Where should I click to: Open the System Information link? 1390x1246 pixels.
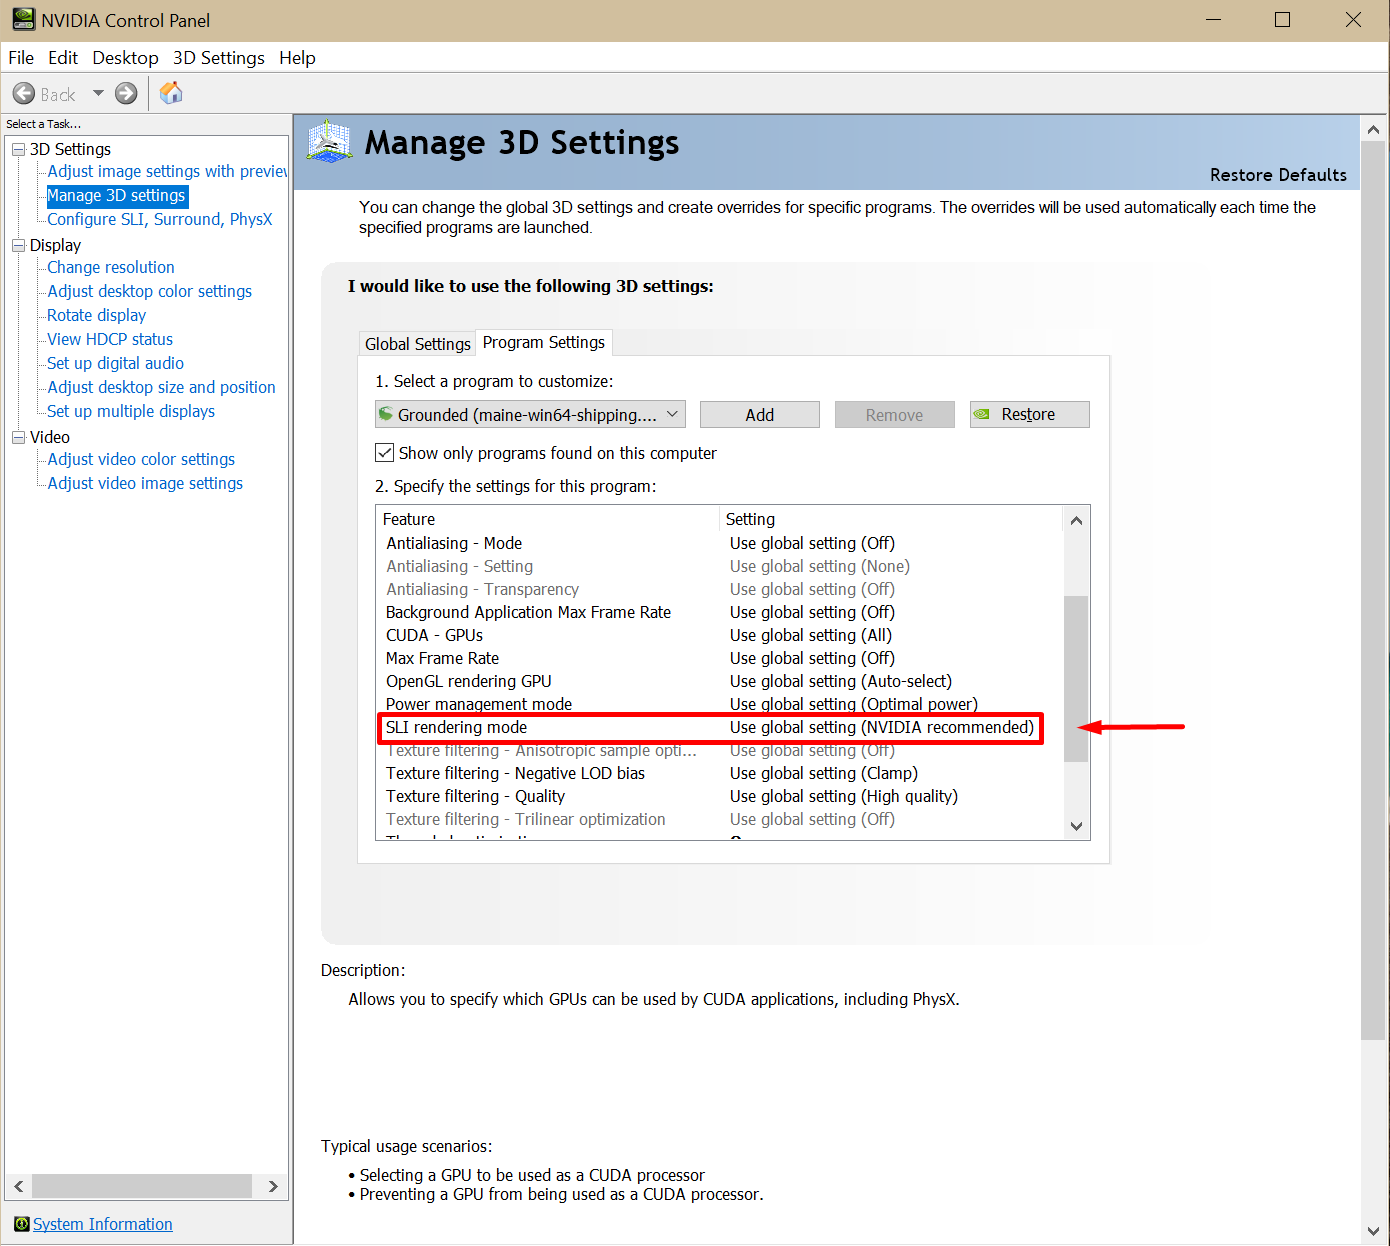pos(103,1224)
